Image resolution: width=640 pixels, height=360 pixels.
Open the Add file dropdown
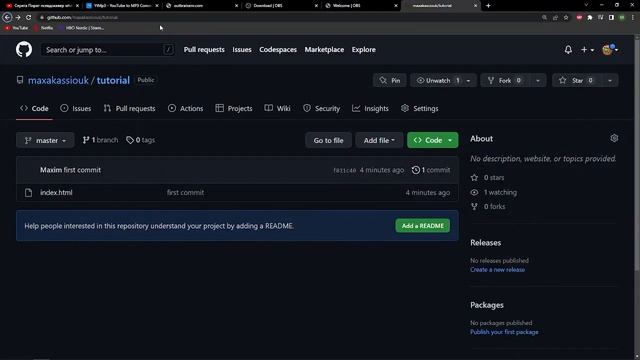tap(379, 140)
